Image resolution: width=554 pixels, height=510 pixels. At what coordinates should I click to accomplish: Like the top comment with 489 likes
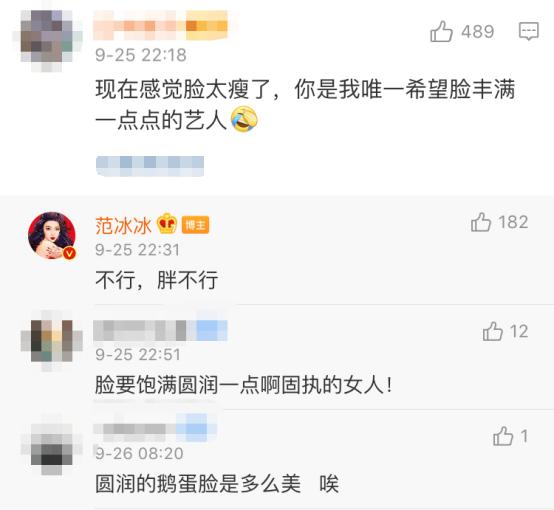[441, 31]
